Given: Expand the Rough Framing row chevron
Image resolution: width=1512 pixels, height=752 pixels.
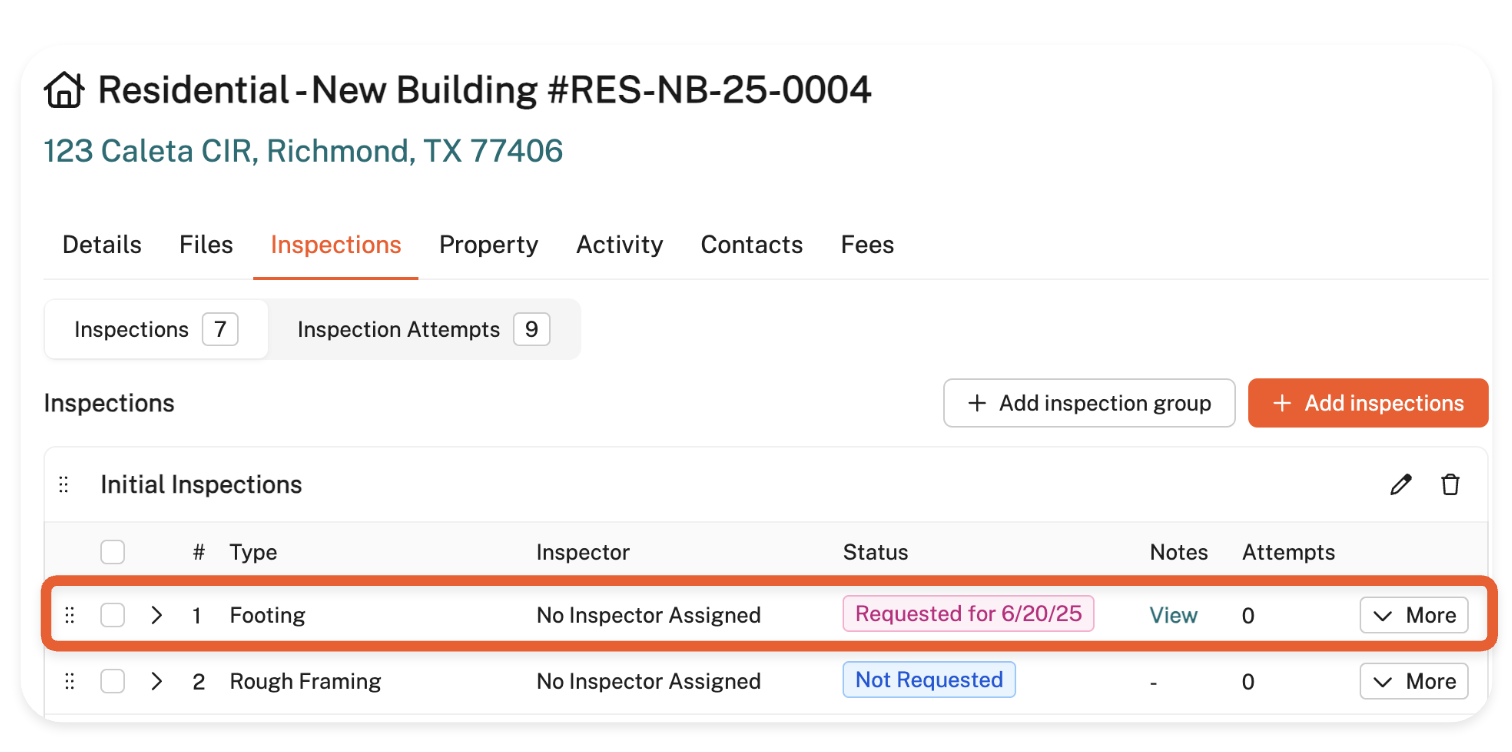Looking at the screenshot, I should (x=157, y=681).
